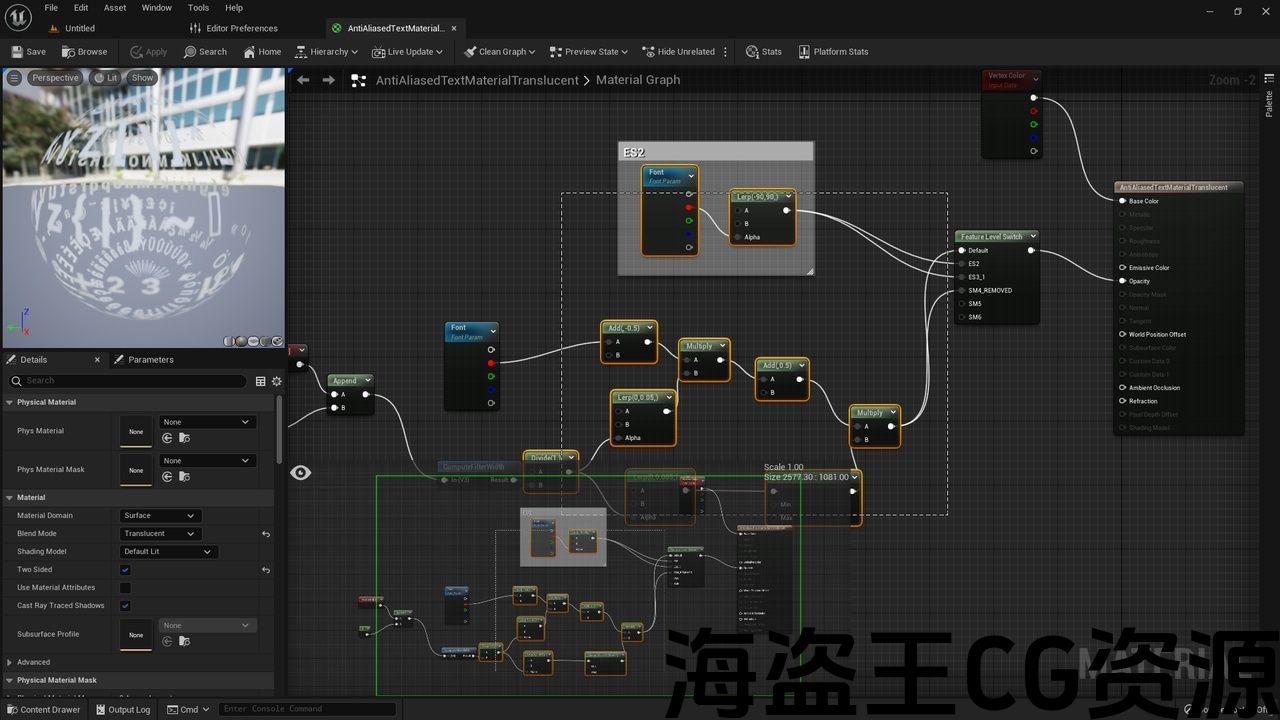Toggle the Two Sided checkbox
The height and width of the screenshot is (720, 1280).
tap(125, 570)
